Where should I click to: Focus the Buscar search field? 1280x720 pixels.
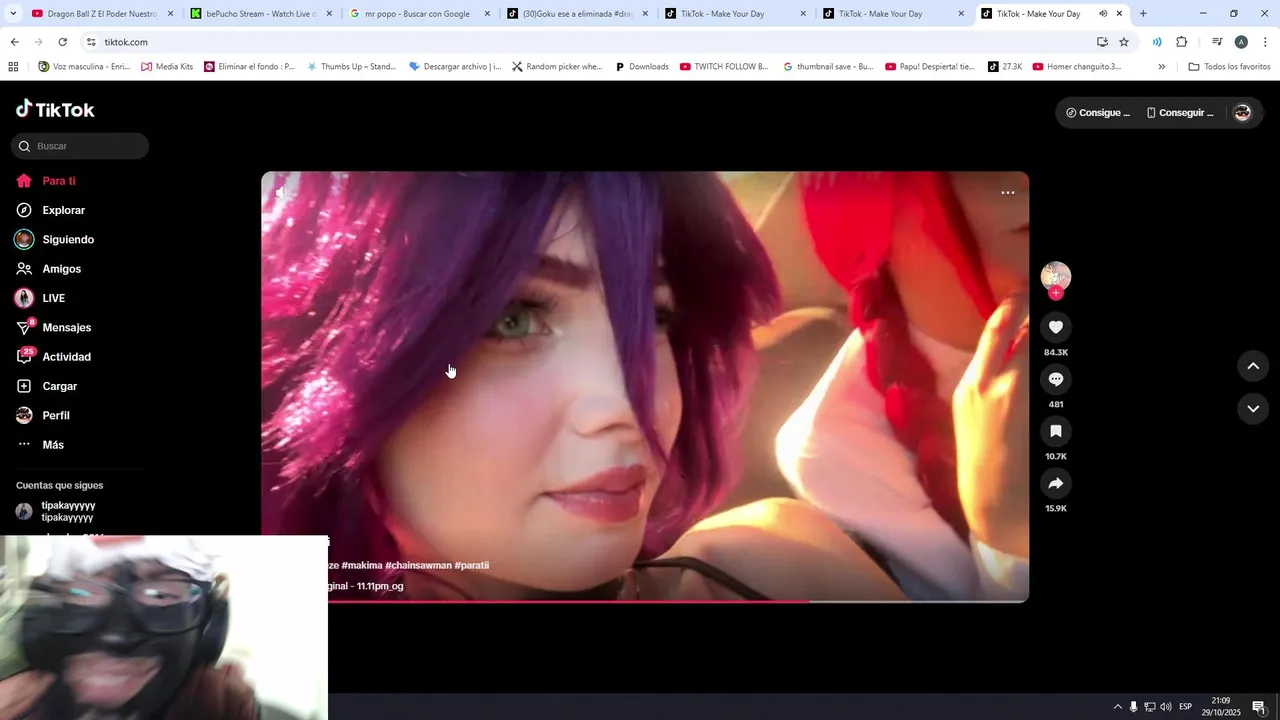pos(80,146)
